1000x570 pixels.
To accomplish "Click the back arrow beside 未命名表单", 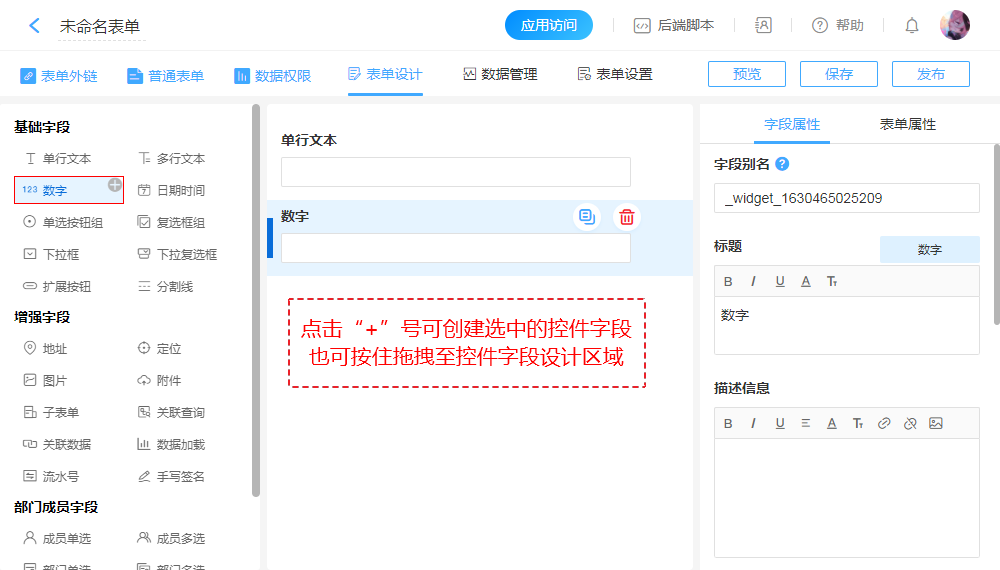I will pyautogui.click(x=34, y=26).
